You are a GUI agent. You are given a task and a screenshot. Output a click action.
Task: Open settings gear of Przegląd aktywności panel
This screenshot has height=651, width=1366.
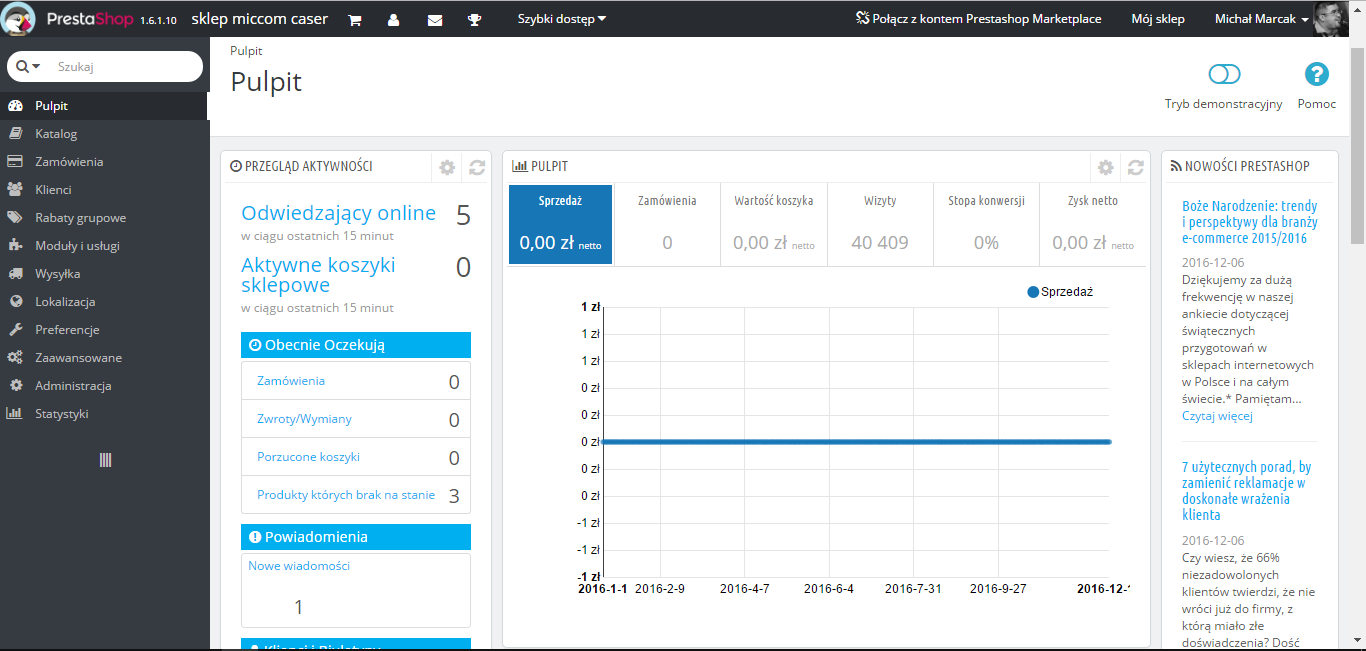(x=447, y=167)
